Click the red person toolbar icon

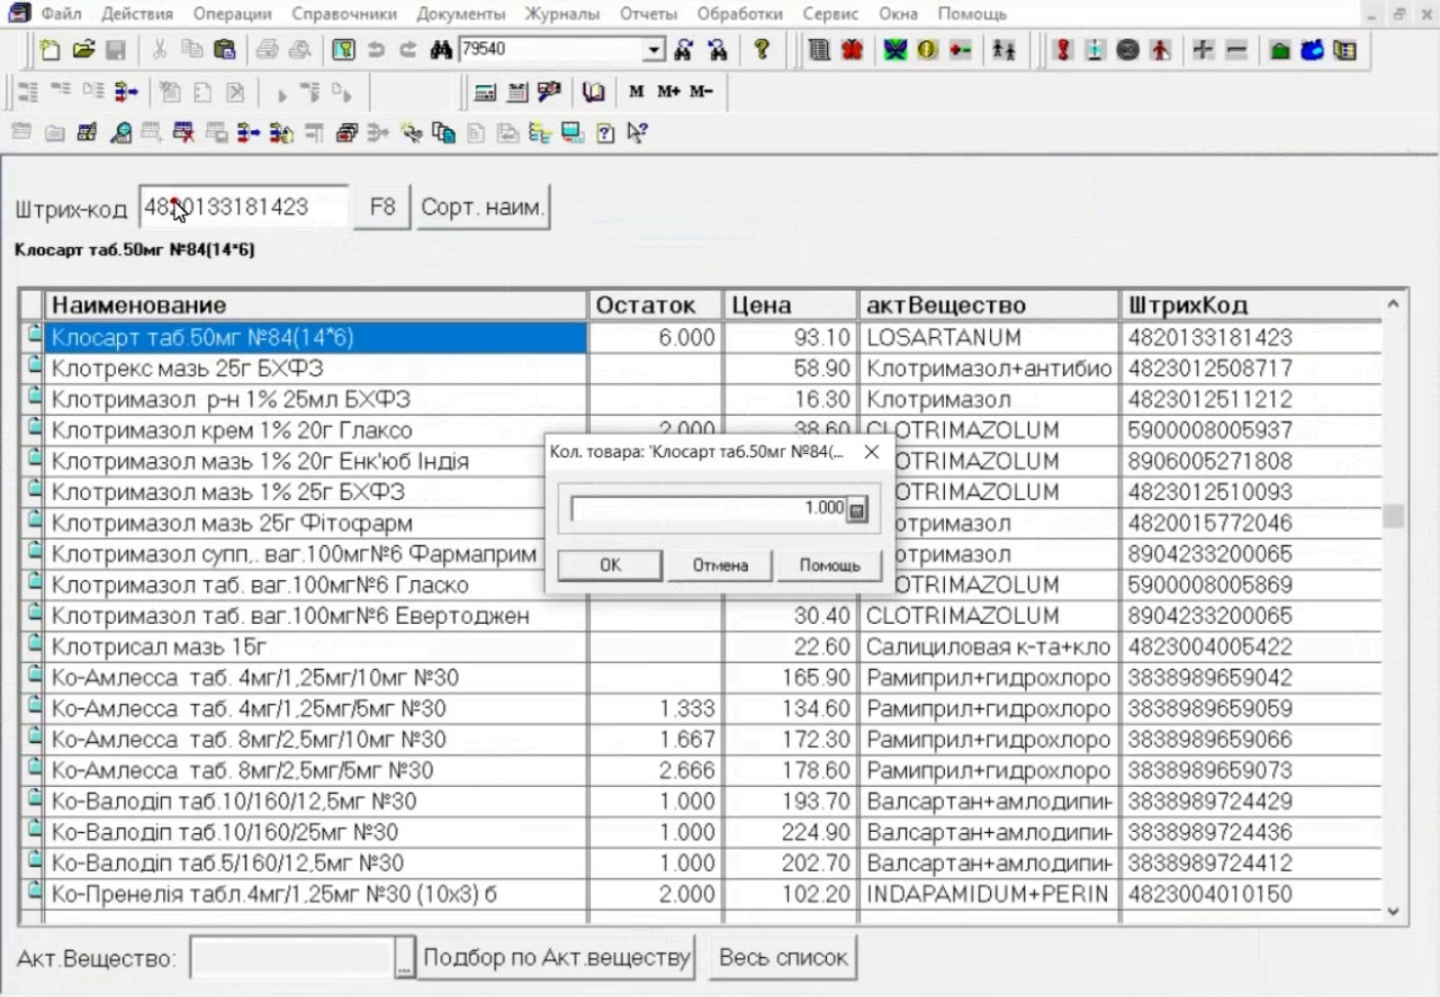pyautogui.click(x=1160, y=49)
